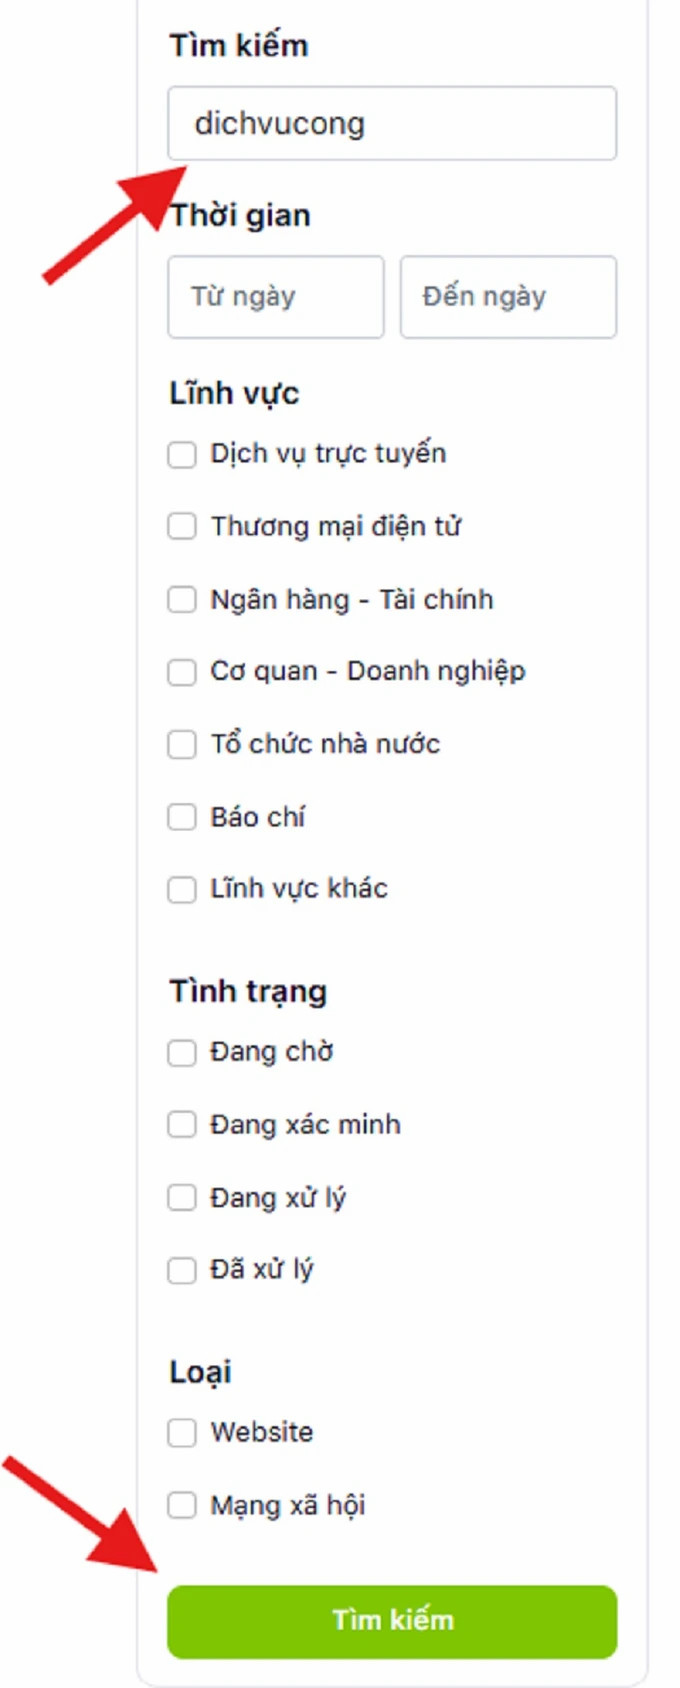Click inside the search box containing dichvucong
680x1688 pixels.
(391, 123)
